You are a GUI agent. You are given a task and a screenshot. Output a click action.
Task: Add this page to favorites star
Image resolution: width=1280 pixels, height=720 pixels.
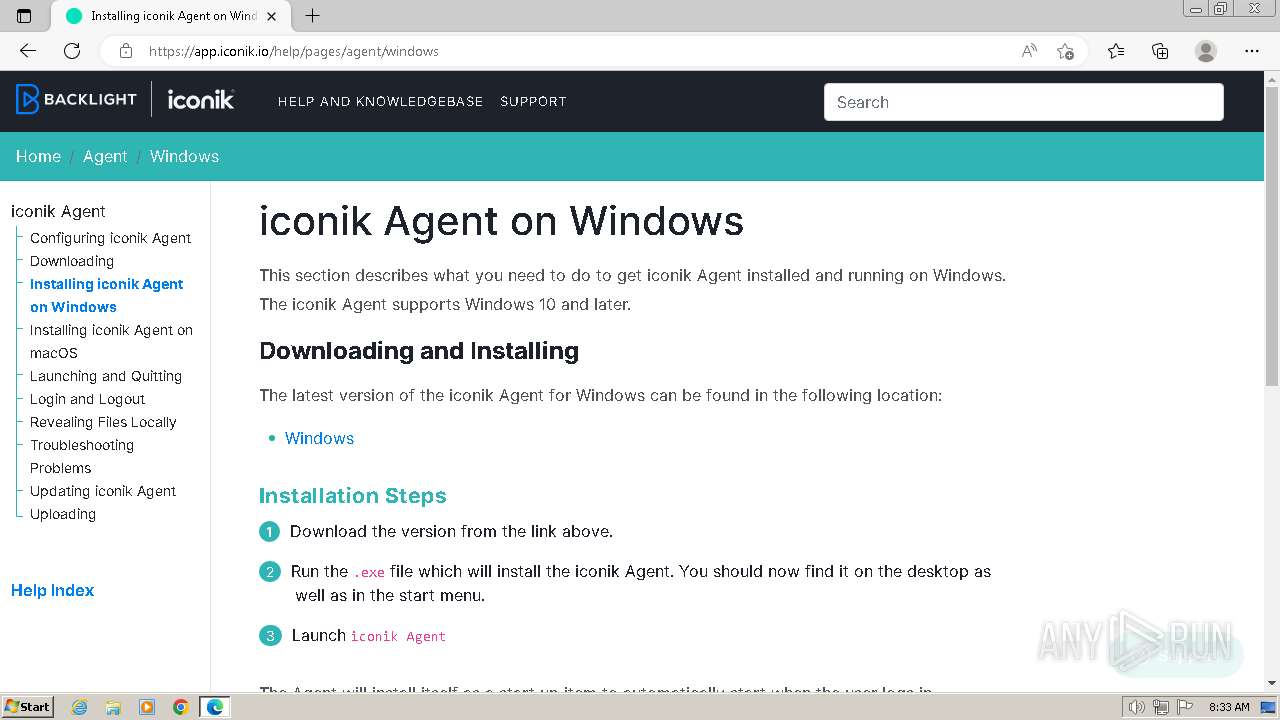(x=1065, y=51)
